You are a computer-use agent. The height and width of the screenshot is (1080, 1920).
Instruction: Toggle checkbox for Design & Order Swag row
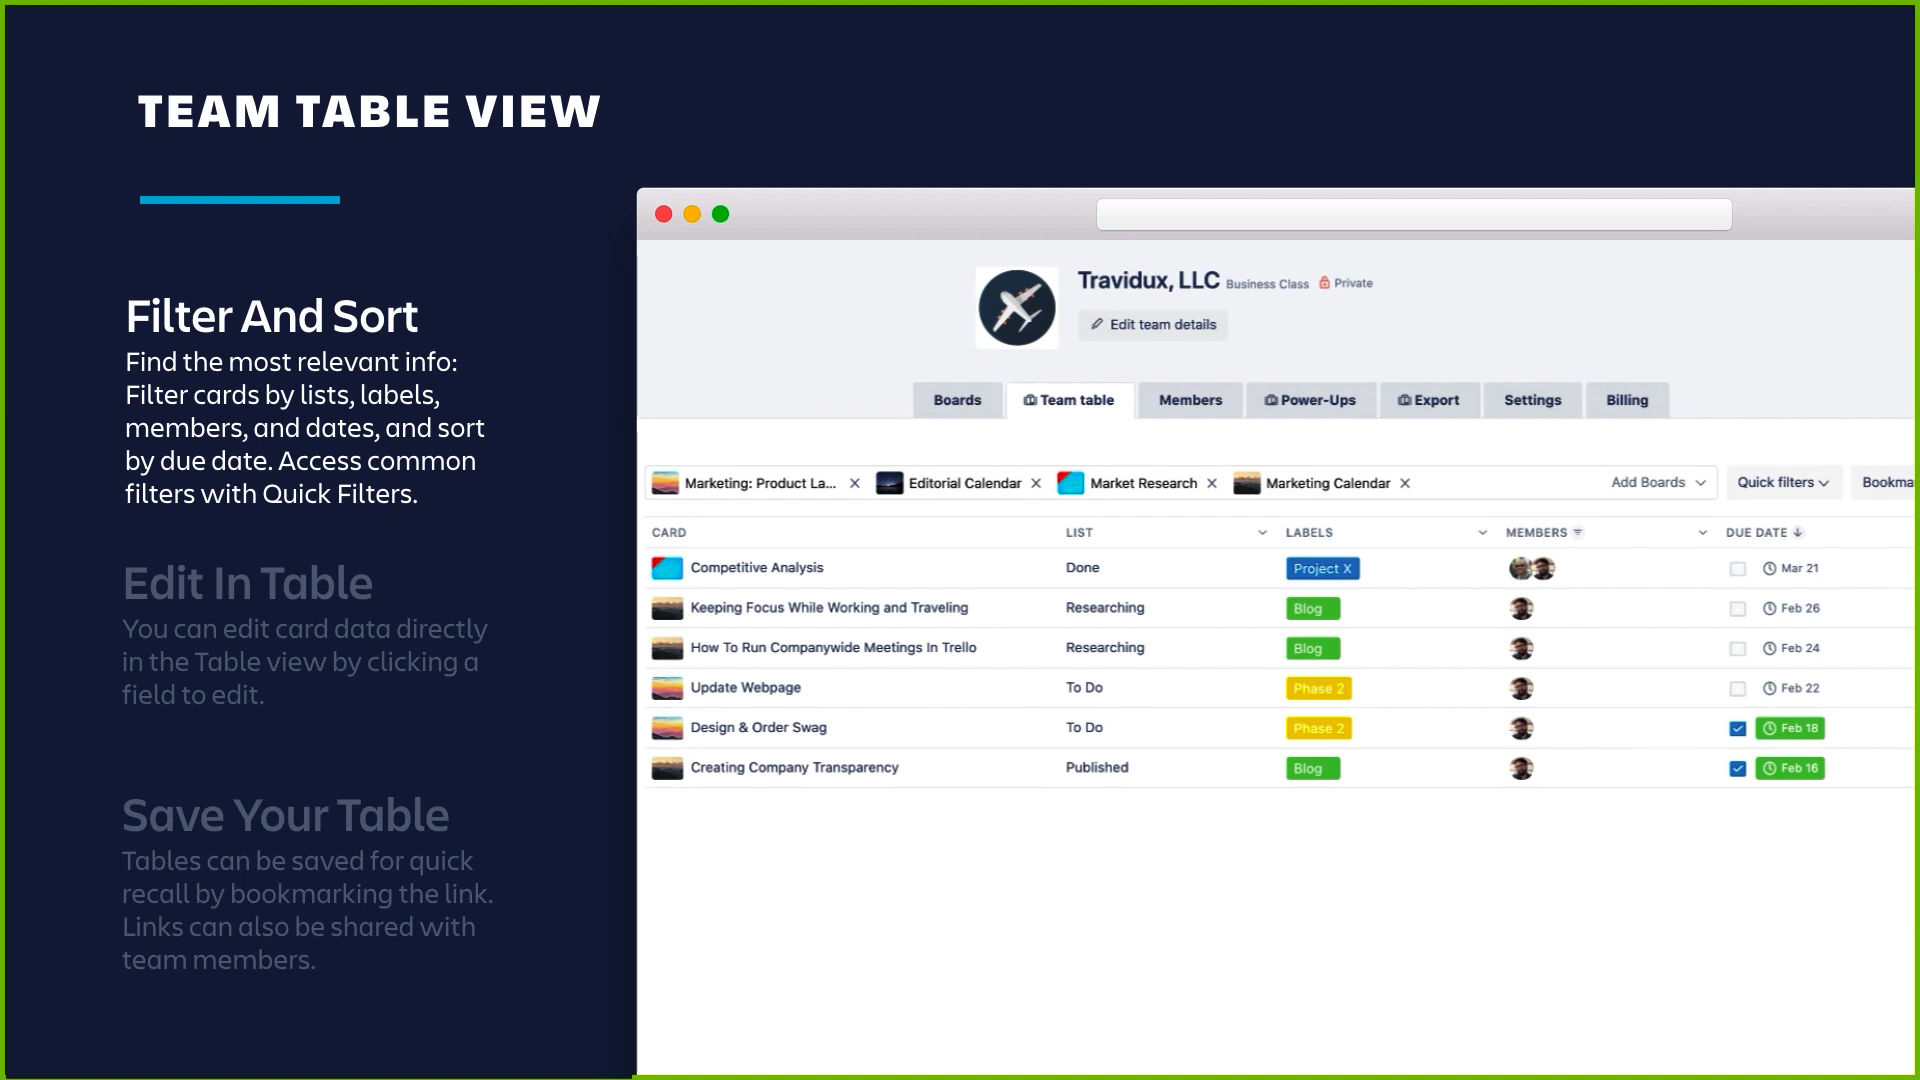1738,728
